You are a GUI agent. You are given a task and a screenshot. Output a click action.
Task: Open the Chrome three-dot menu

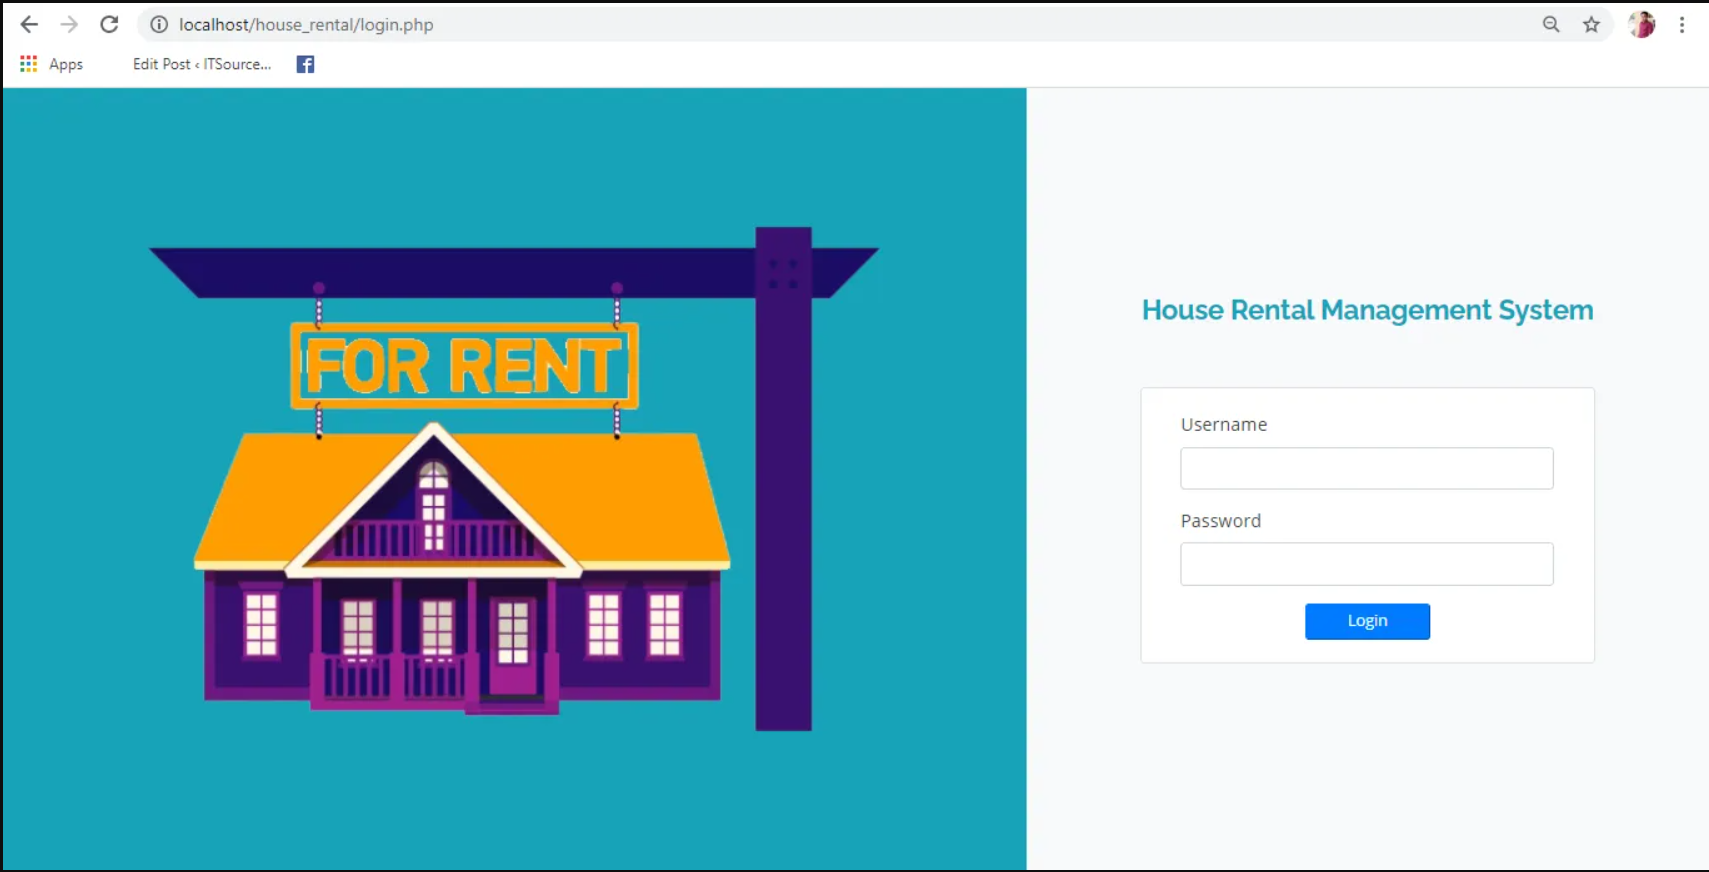pos(1682,25)
